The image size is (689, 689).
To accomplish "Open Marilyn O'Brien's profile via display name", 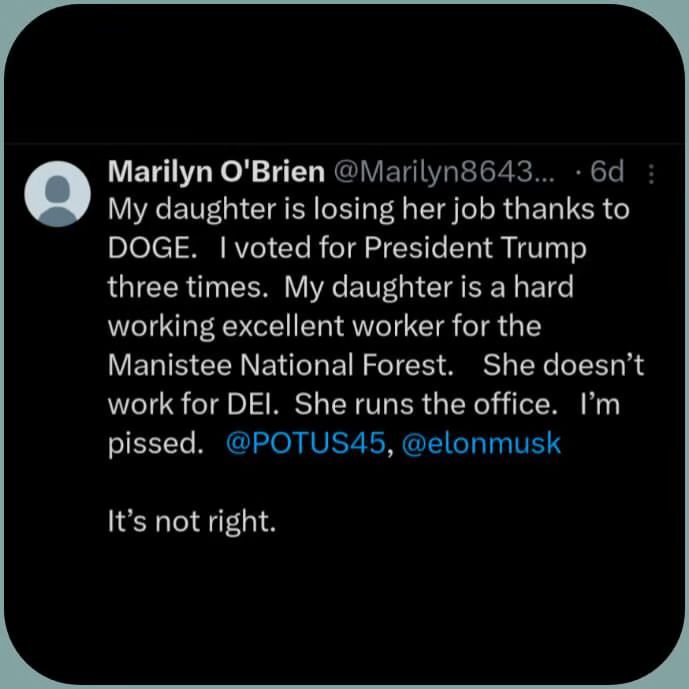I will pos(216,171).
